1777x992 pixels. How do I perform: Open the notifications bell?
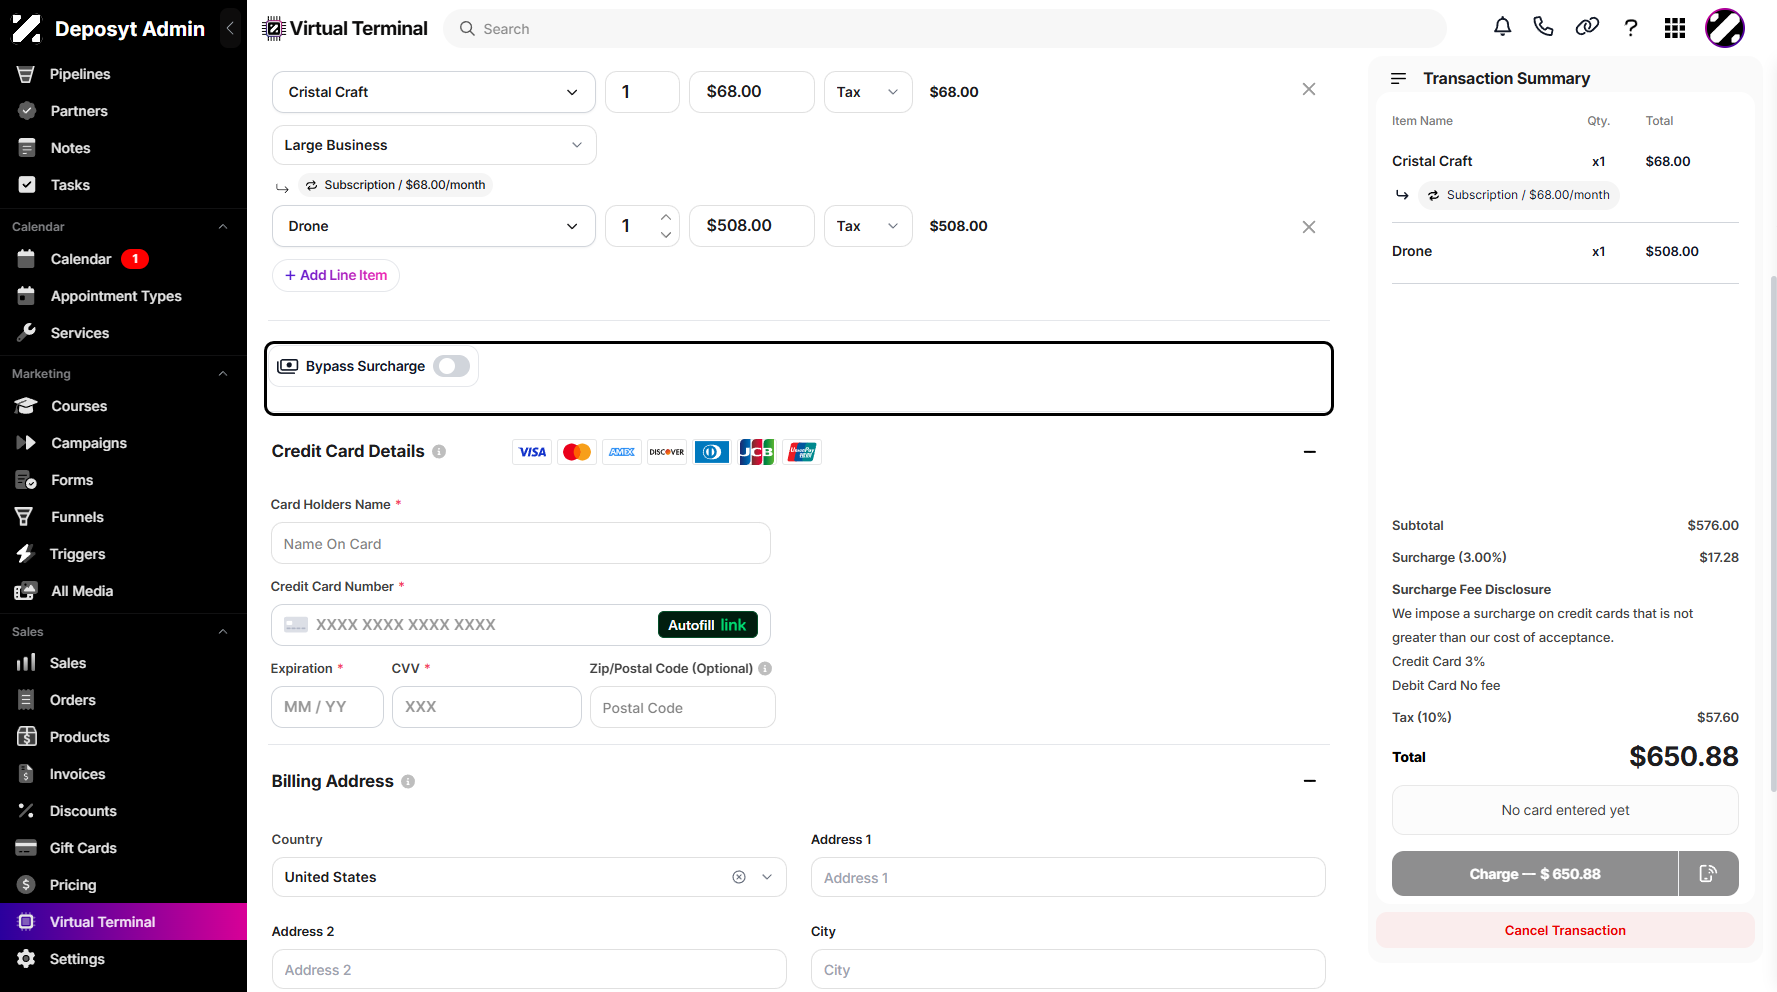tap(1502, 27)
